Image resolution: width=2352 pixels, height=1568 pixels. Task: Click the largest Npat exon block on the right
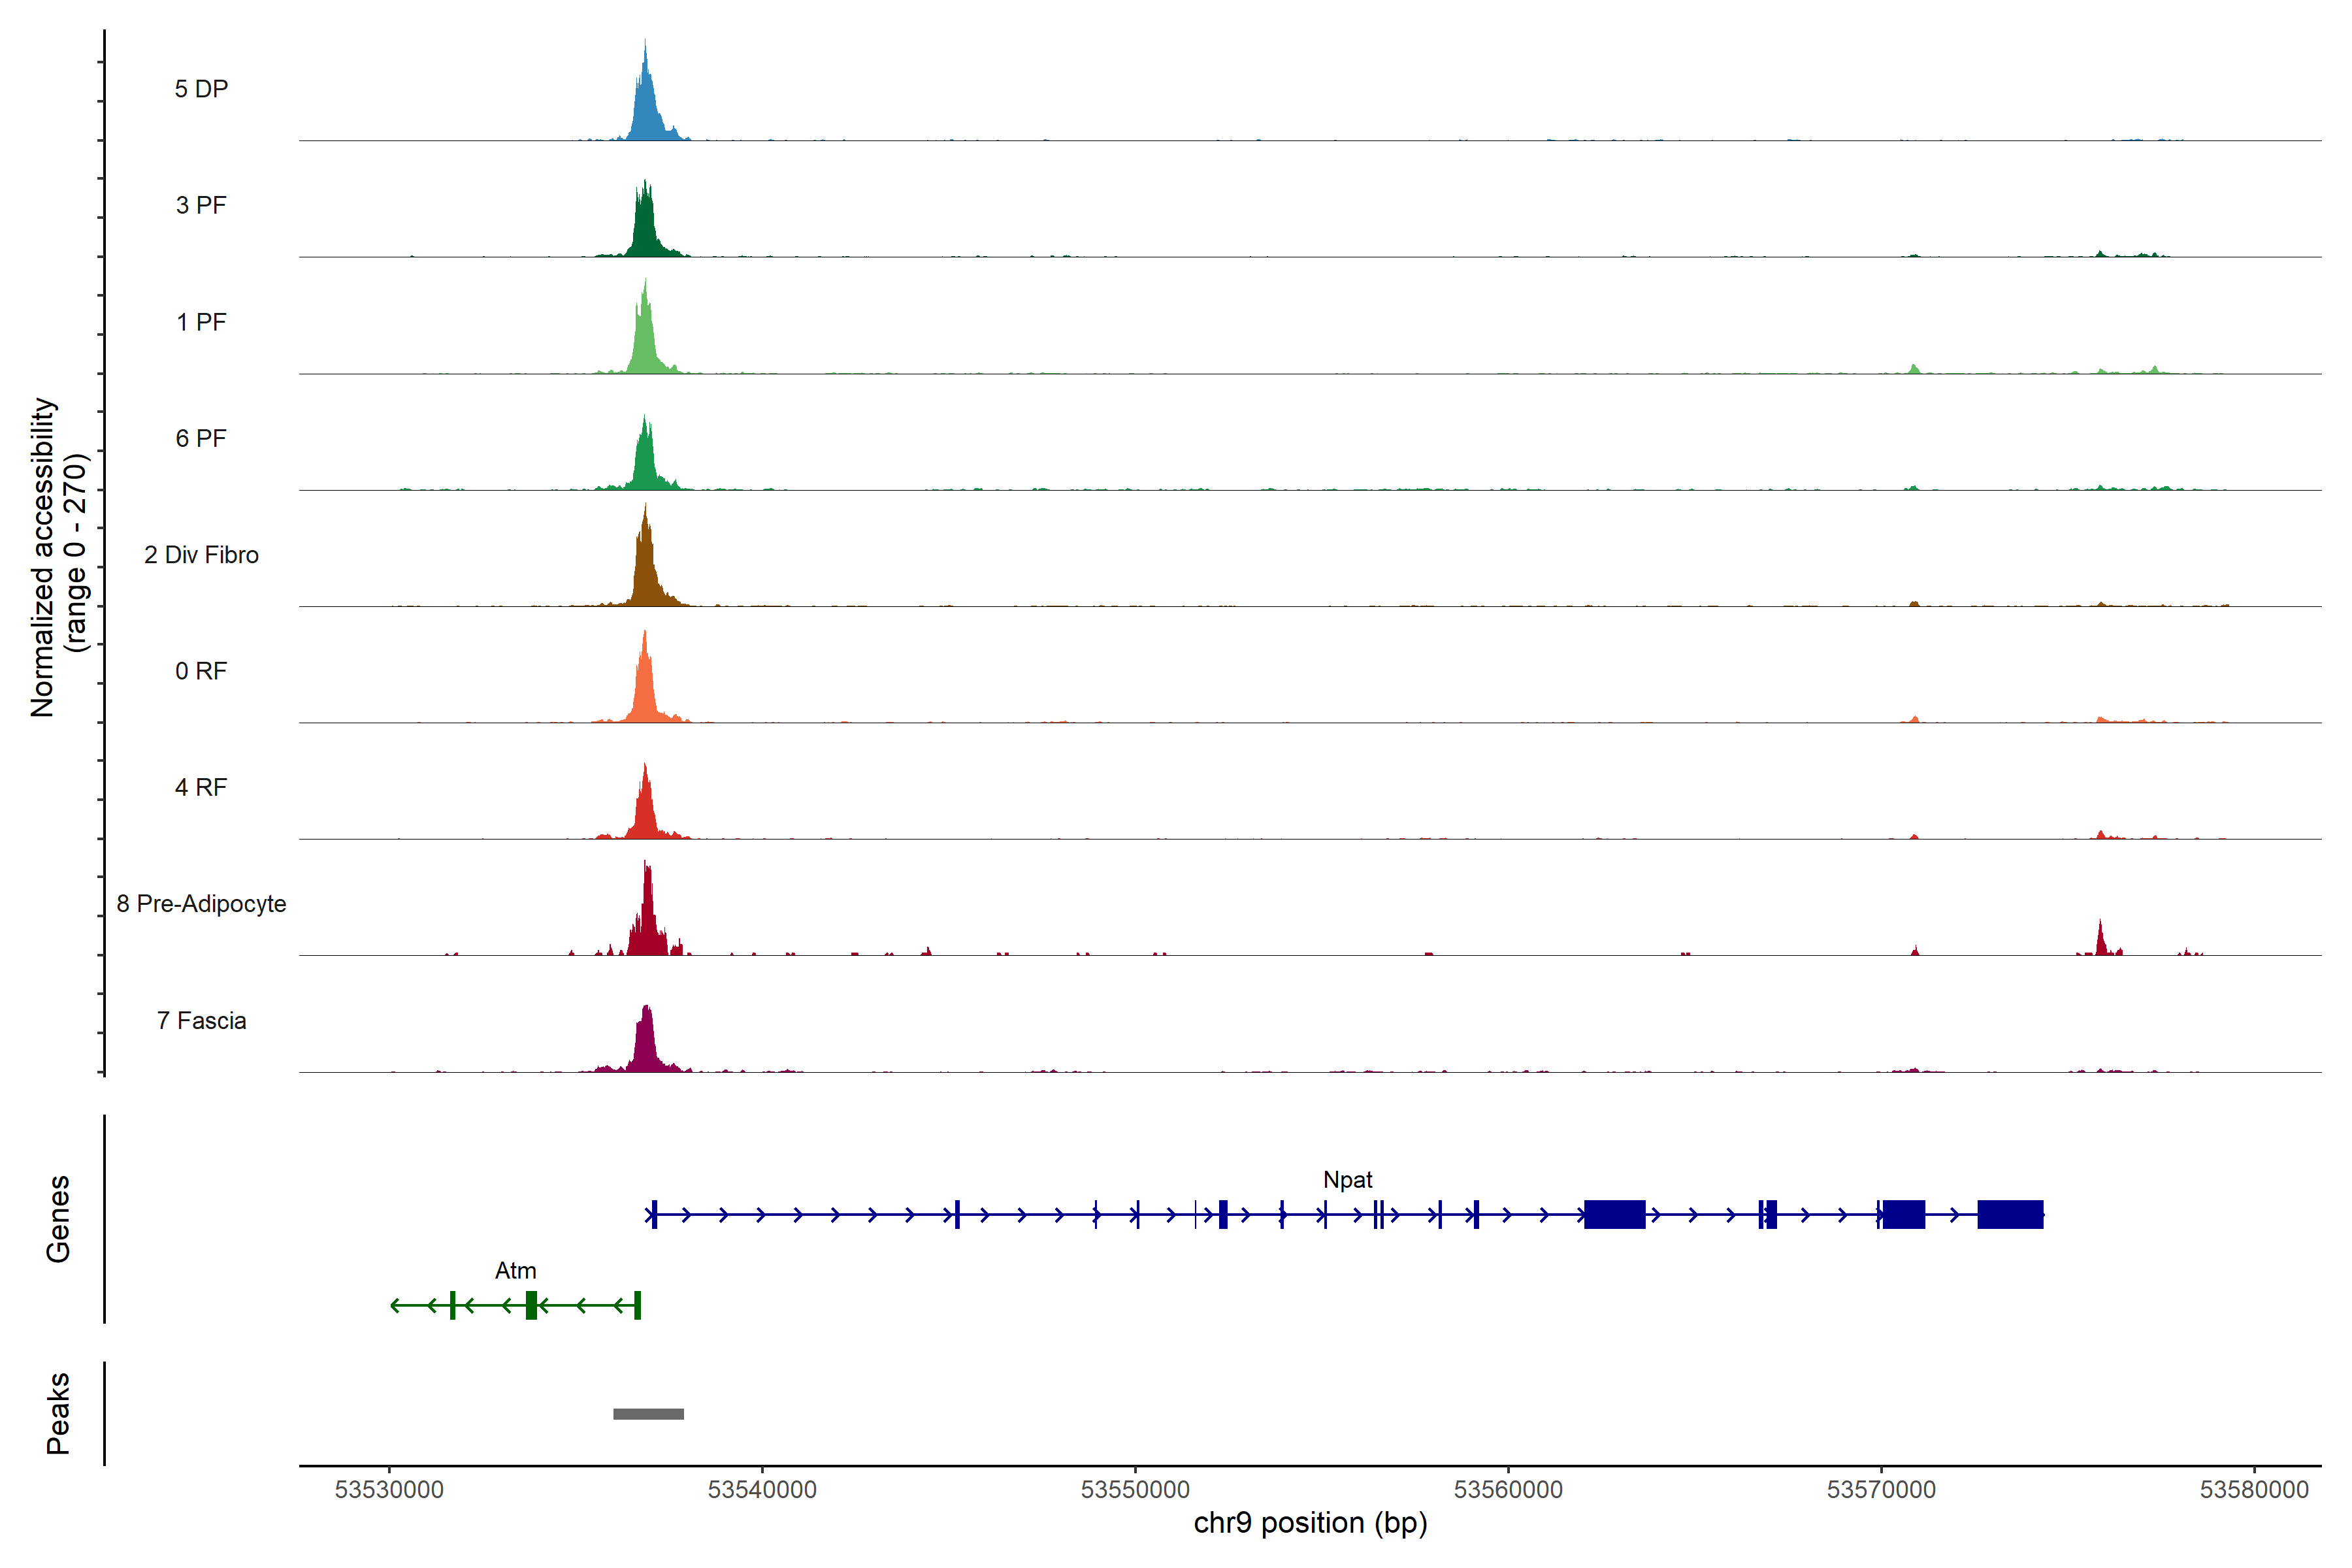tap(2010, 1215)
